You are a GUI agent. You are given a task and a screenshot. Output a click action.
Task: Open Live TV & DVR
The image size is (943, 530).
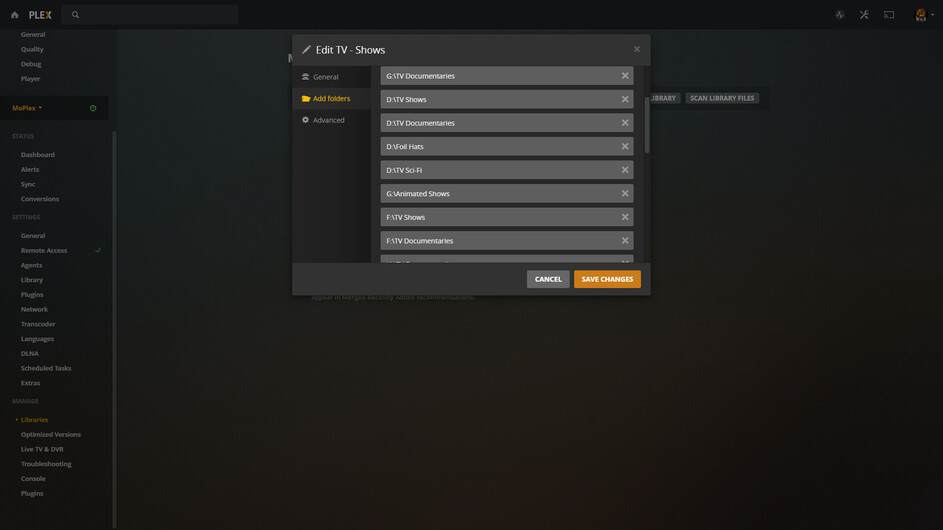pos(42,449)
